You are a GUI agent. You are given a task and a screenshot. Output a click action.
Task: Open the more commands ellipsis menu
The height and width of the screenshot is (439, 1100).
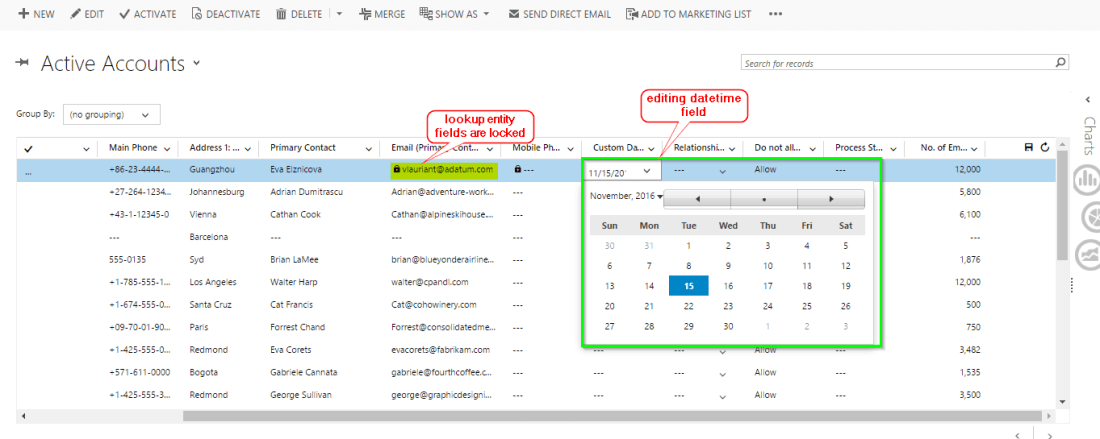tap(776, 14)
